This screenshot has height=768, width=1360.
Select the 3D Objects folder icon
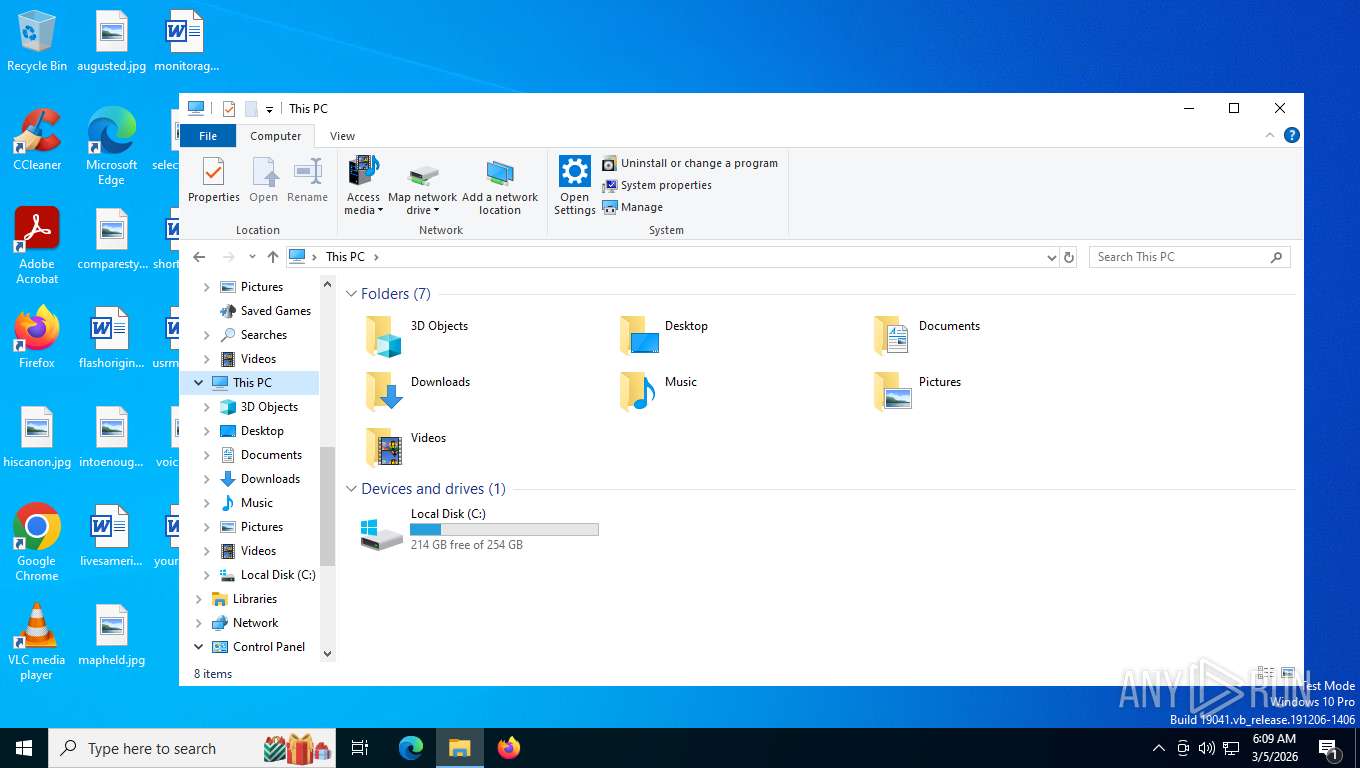pos(383,336)
